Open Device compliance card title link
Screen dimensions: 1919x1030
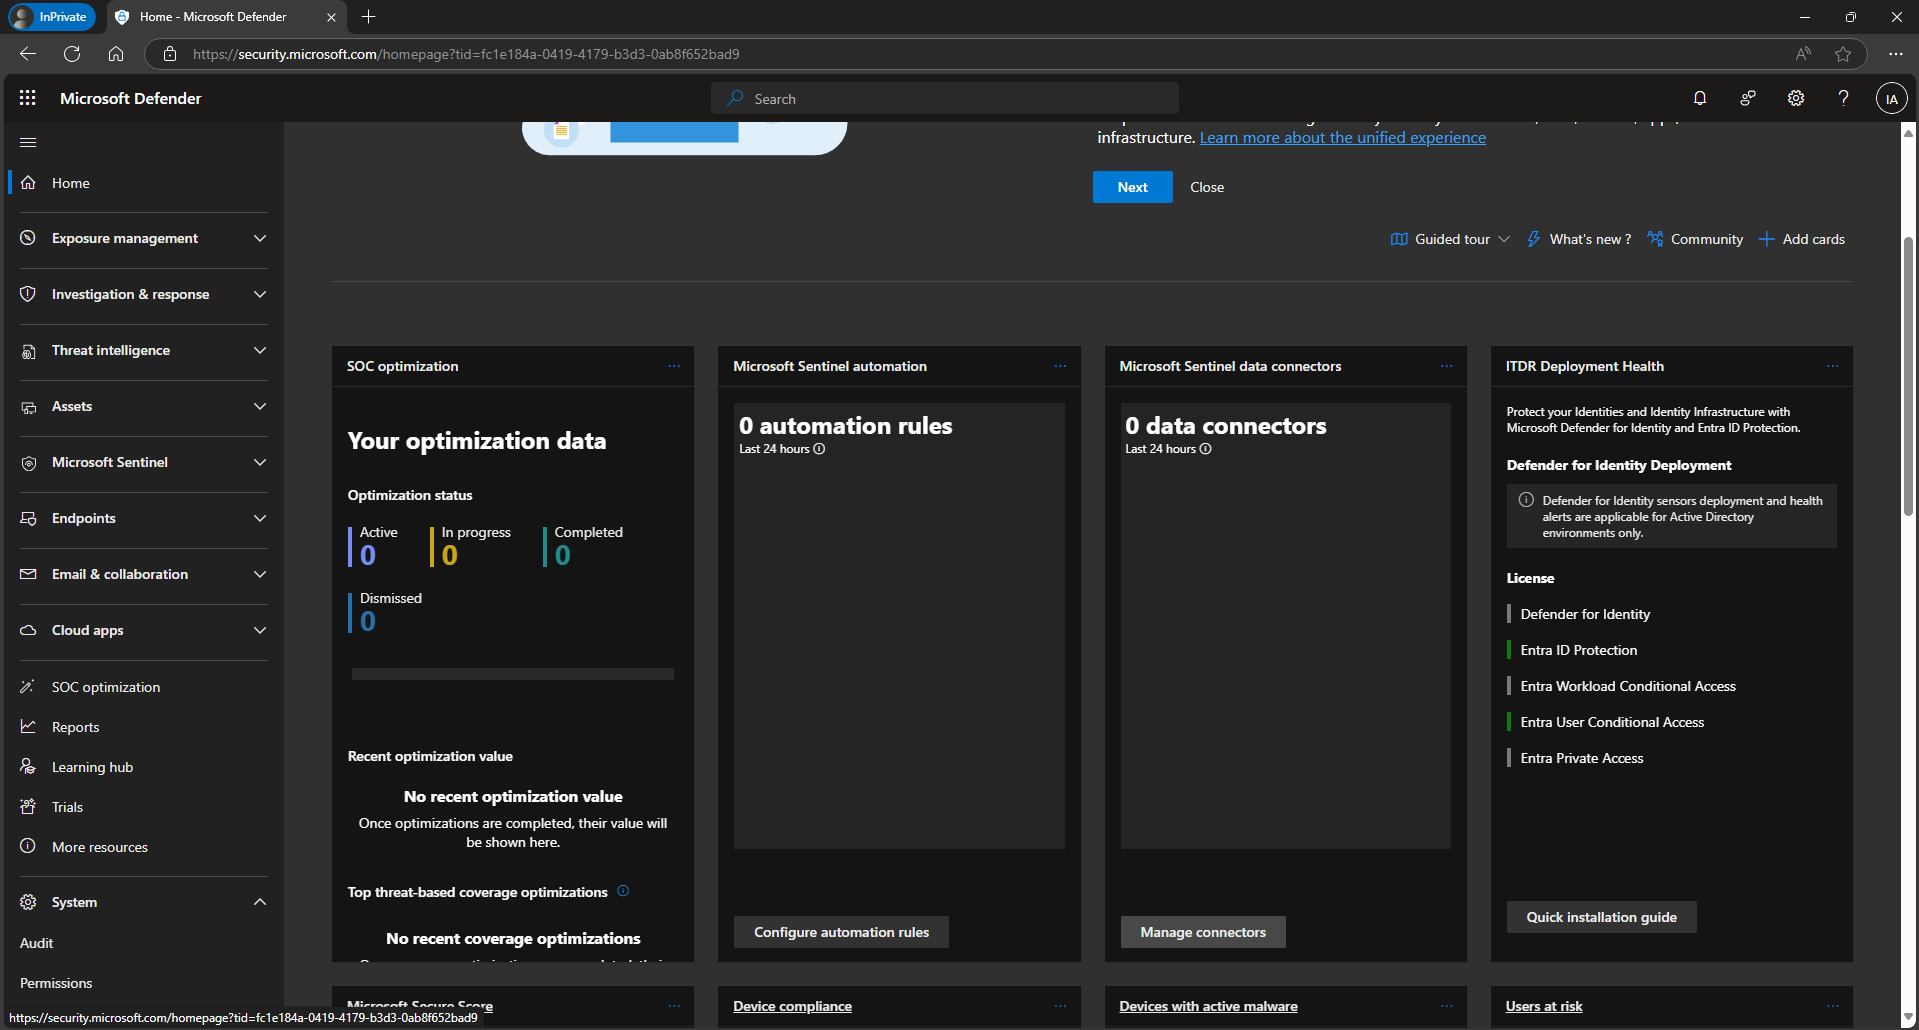click(x=792, y=1006)
